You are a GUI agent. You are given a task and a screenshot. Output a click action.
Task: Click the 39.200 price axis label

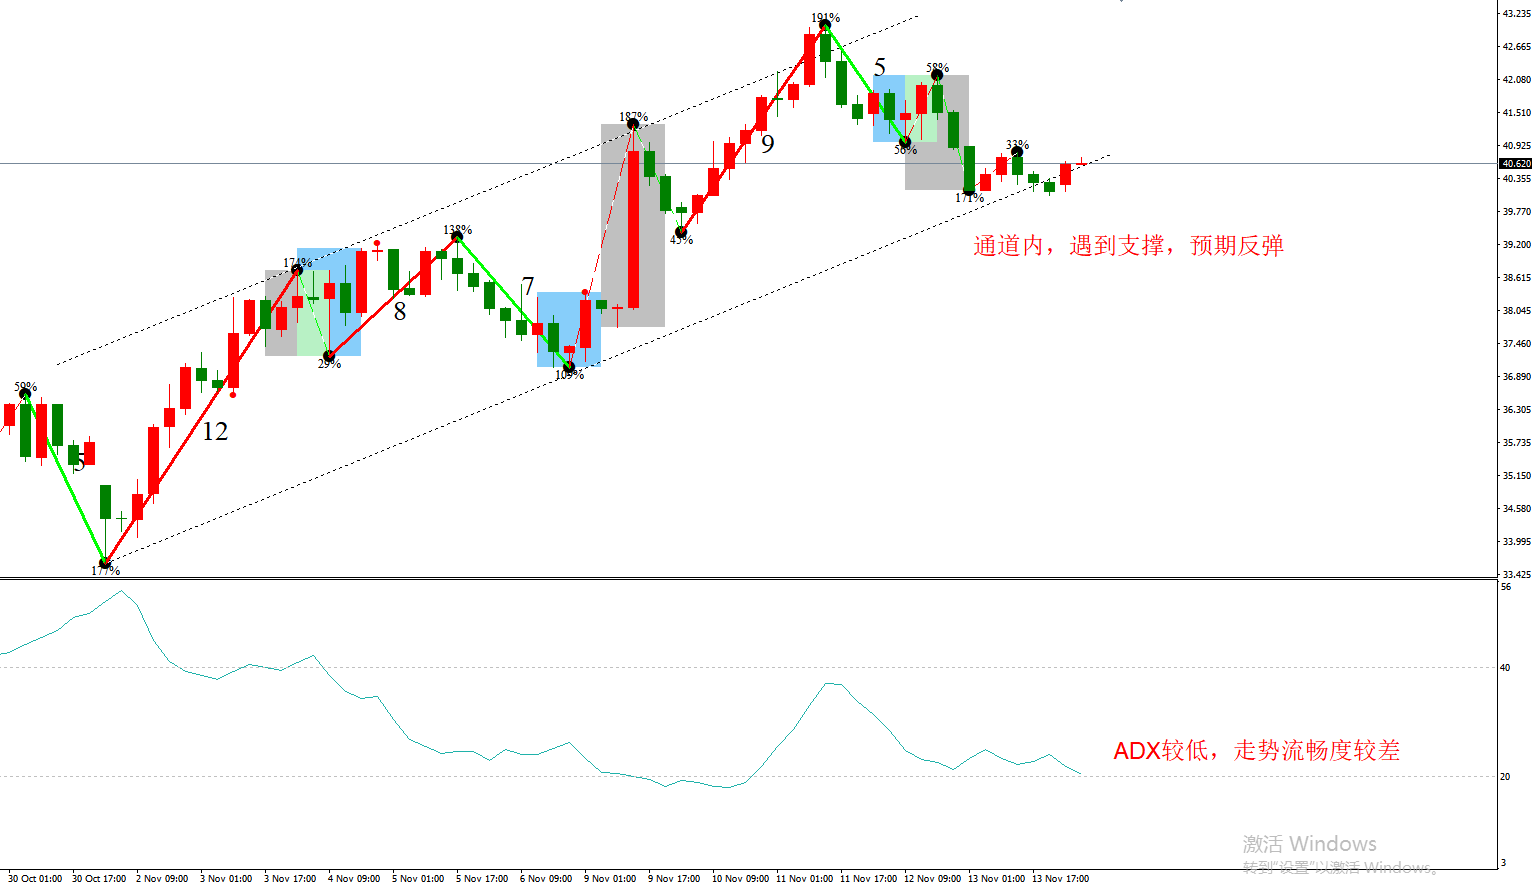click(x=1516, y=245)
